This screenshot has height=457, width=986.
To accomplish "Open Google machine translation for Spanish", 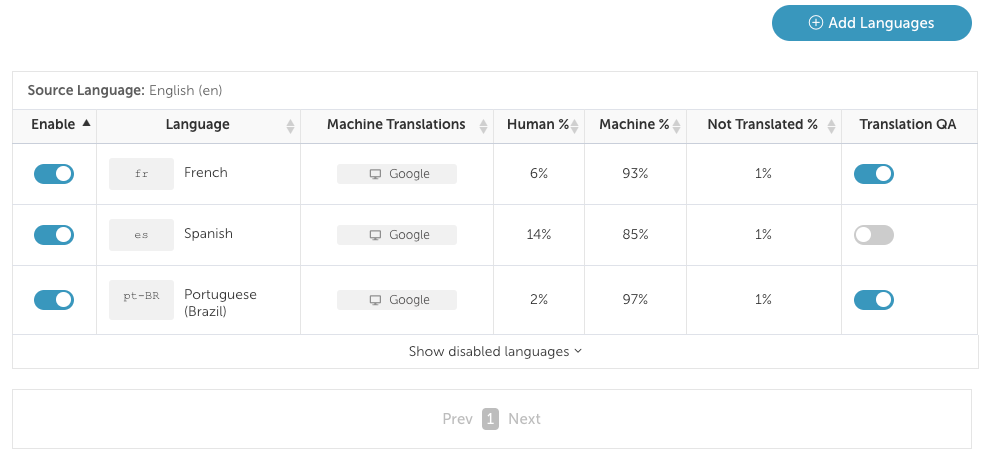I will tap(397, 235).
